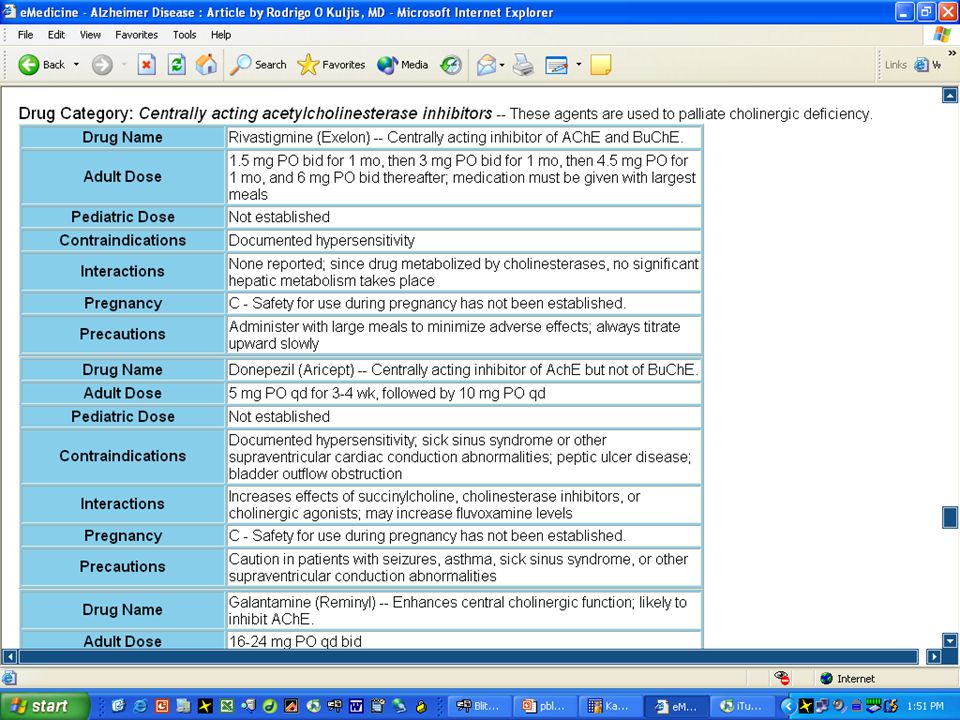Open the Edit button dropdown arrow
This screenshot has height=720, width=960.
578,64
